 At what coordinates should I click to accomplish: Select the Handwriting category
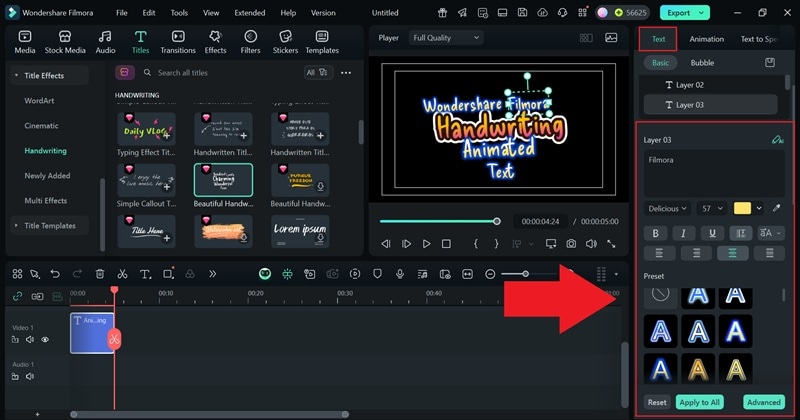point(45,151)
